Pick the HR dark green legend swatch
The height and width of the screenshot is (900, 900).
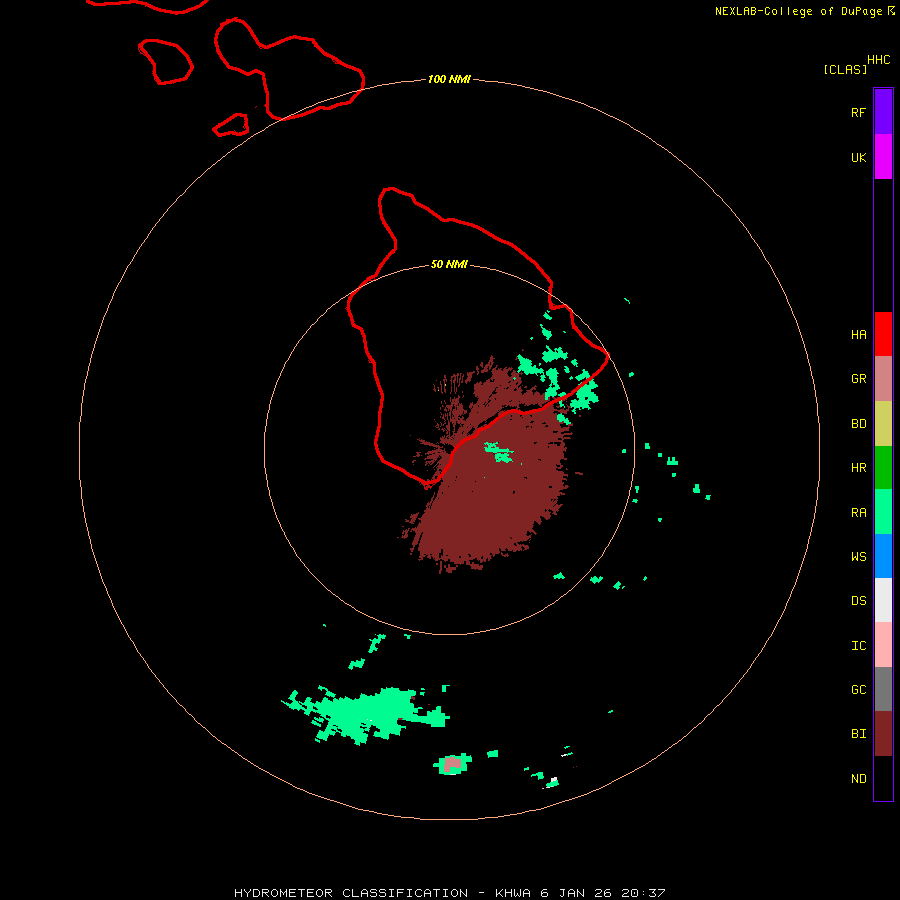pos(883,468)
